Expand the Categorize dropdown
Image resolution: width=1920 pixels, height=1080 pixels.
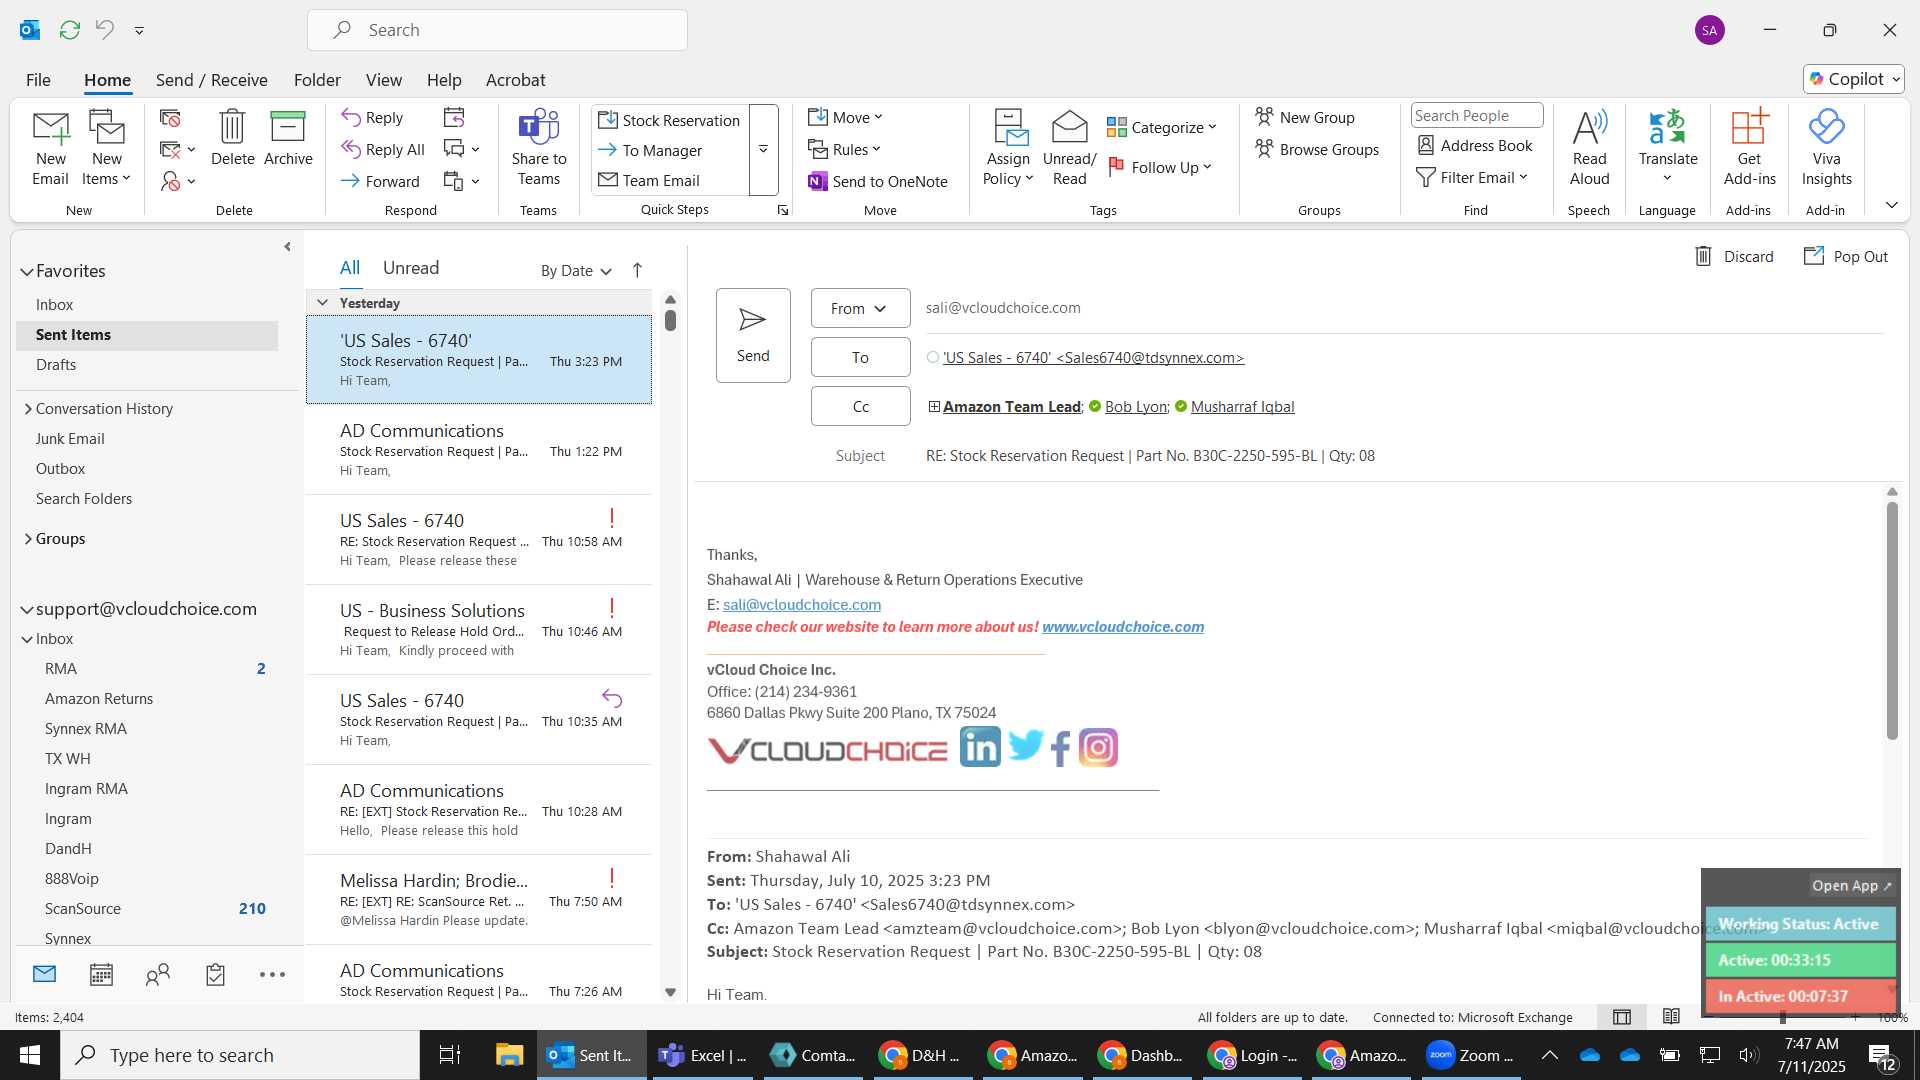(1162, 127)
